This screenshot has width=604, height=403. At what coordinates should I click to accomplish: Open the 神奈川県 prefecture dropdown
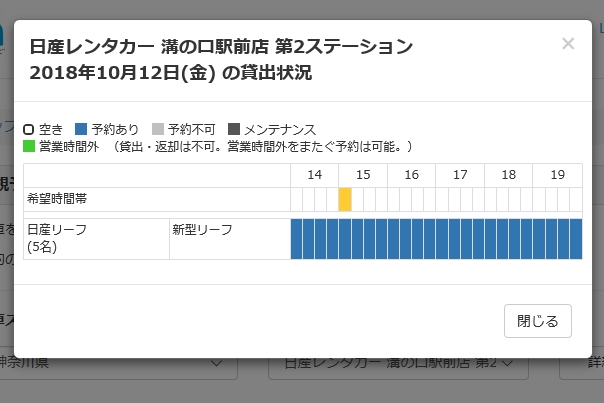tap(120, 364)
